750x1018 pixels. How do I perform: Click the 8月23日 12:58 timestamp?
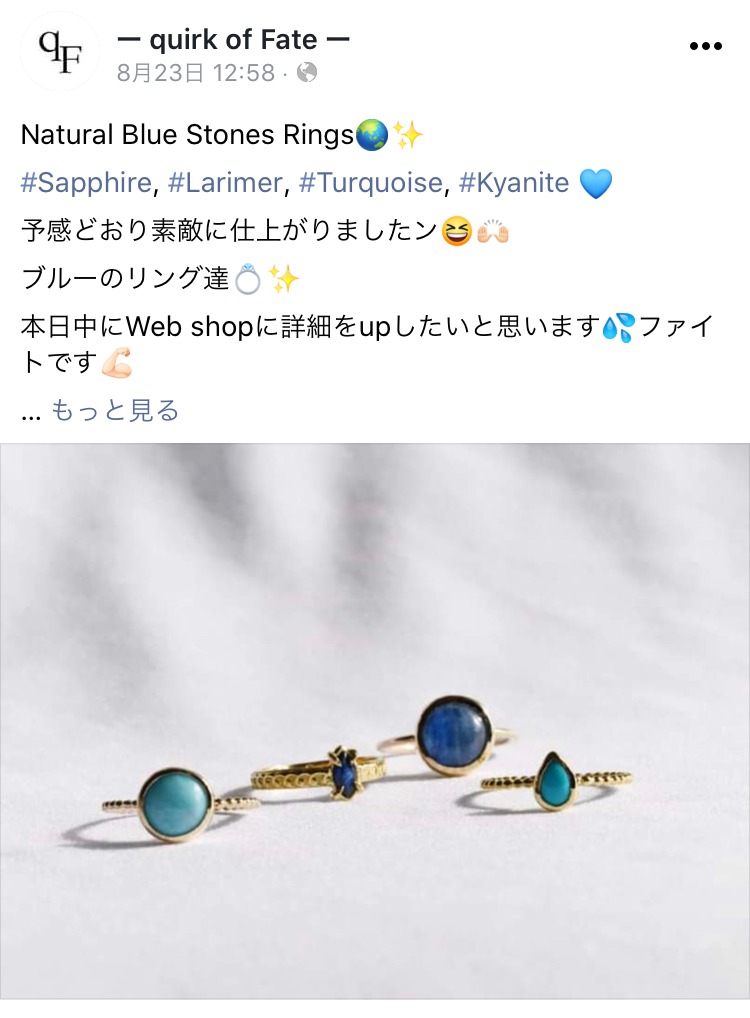tap(196, 73)
